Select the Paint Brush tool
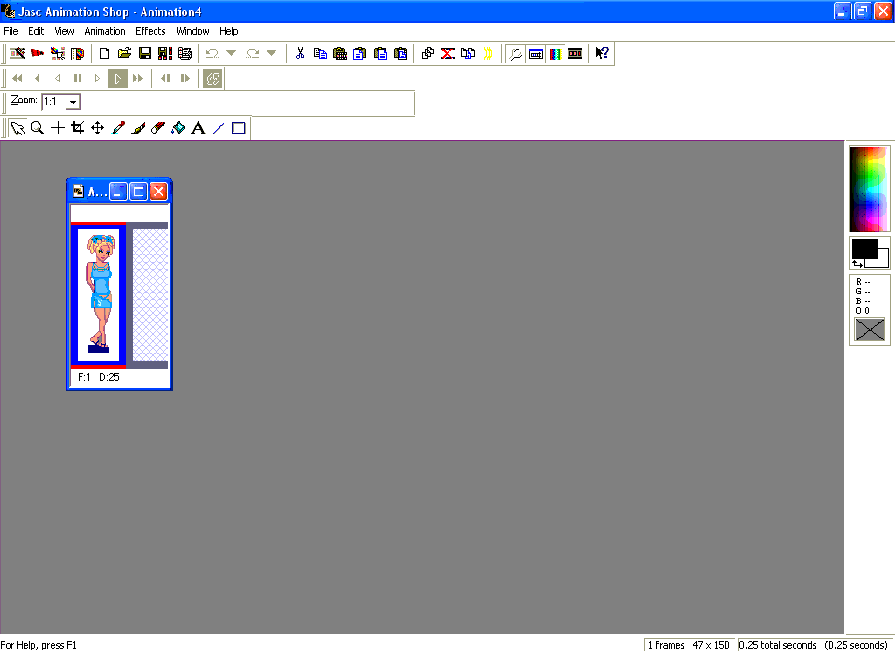Screen dimensions: 895x652 coord(138,127)
